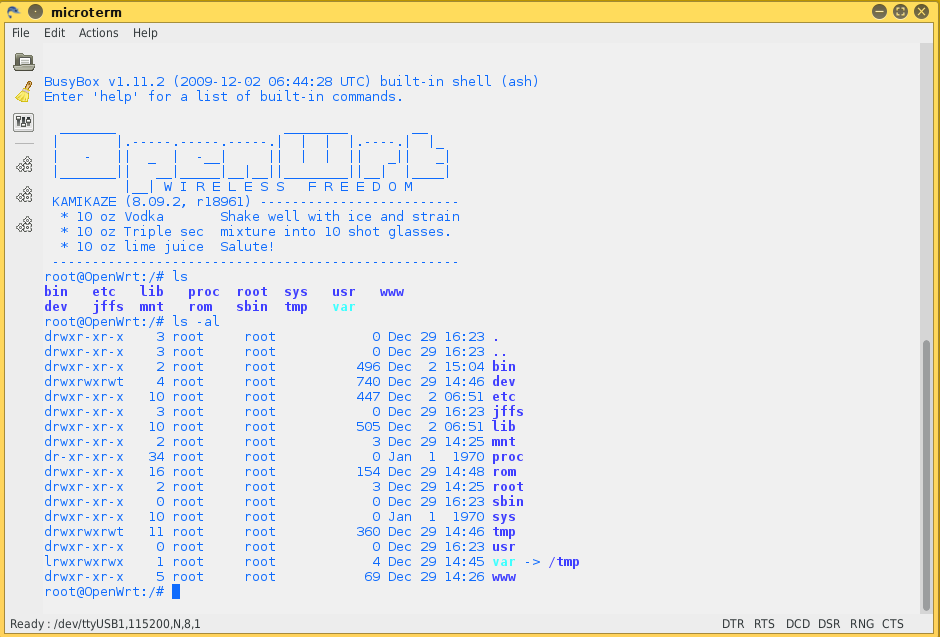The width and height of the screenshot is (940, 637).
Task: Open the port settings mixer-sliders icon
Action: (x=24, y=122)
